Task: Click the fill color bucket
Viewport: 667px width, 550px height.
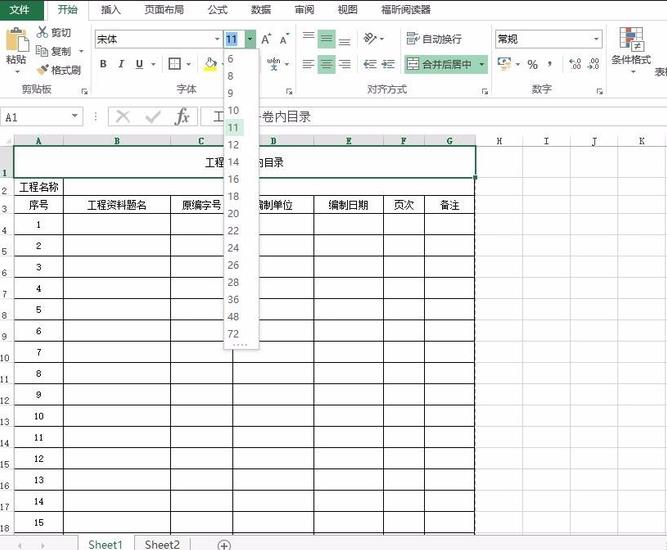Action: (x=210, y=64)
